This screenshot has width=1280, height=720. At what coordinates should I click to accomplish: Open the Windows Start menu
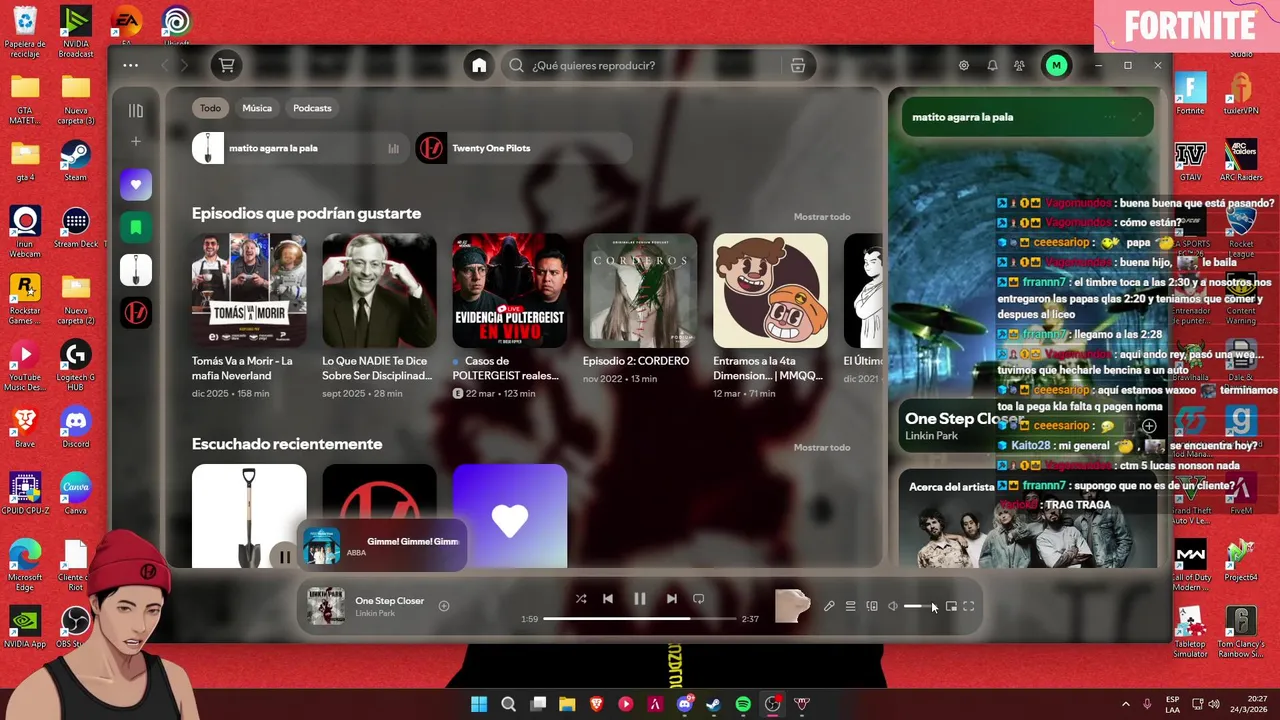pyautogui.click(x=479, y=704)
